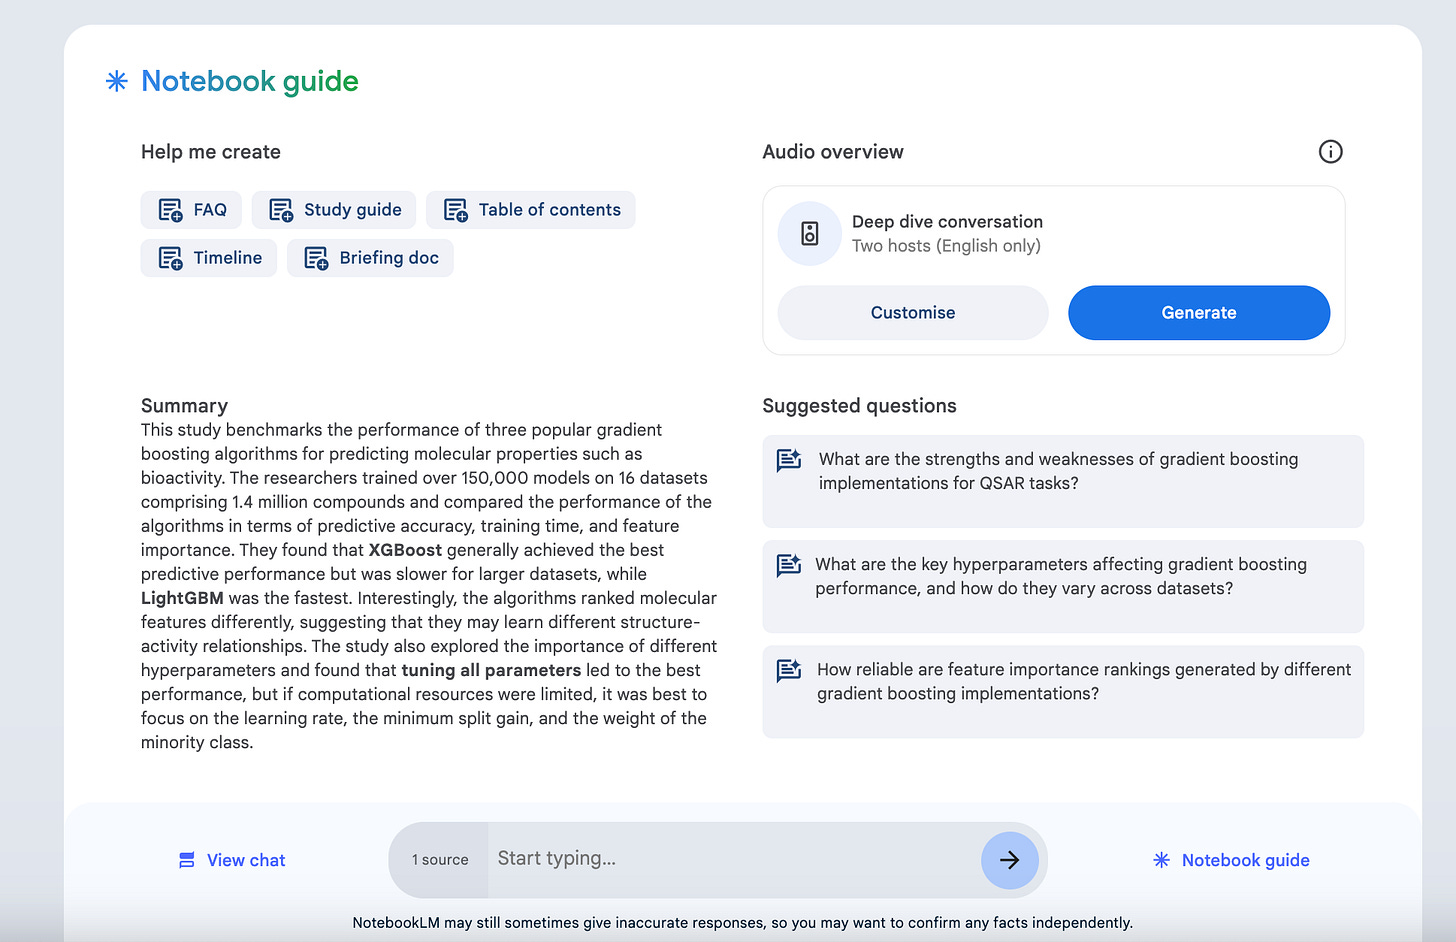The image size is (1456, 942).
Task: Click the 1 source selector chip
Action: click(x=440, y=860)
